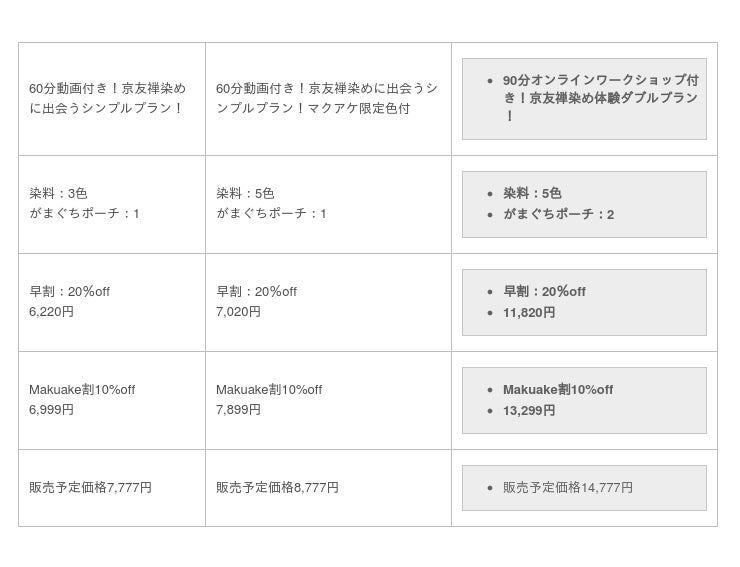The width and height of the screenshot is (740, 567).
Task: Select the bold Makuake割10%off in gray box
Action: 558,389
